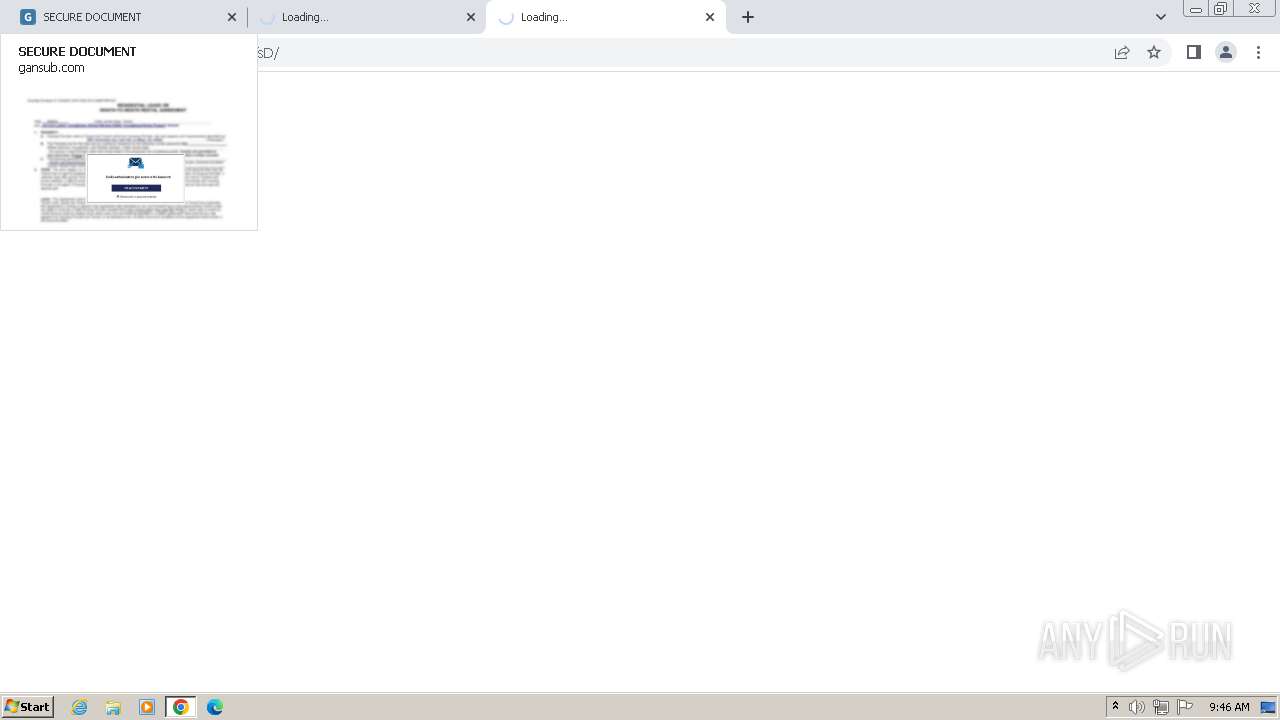This screenshot has height=720, width=1280.
Task: Close the third Loading tab
Action: tap(710, 17)
